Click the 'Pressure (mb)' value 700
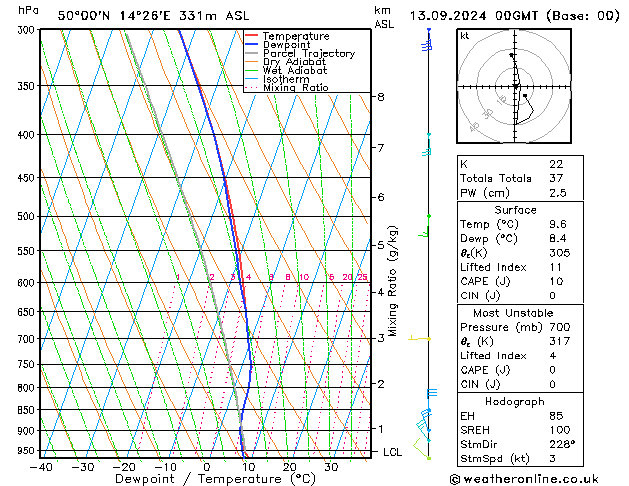This screenshot has height=486, width=629. [x=560, y=327]
